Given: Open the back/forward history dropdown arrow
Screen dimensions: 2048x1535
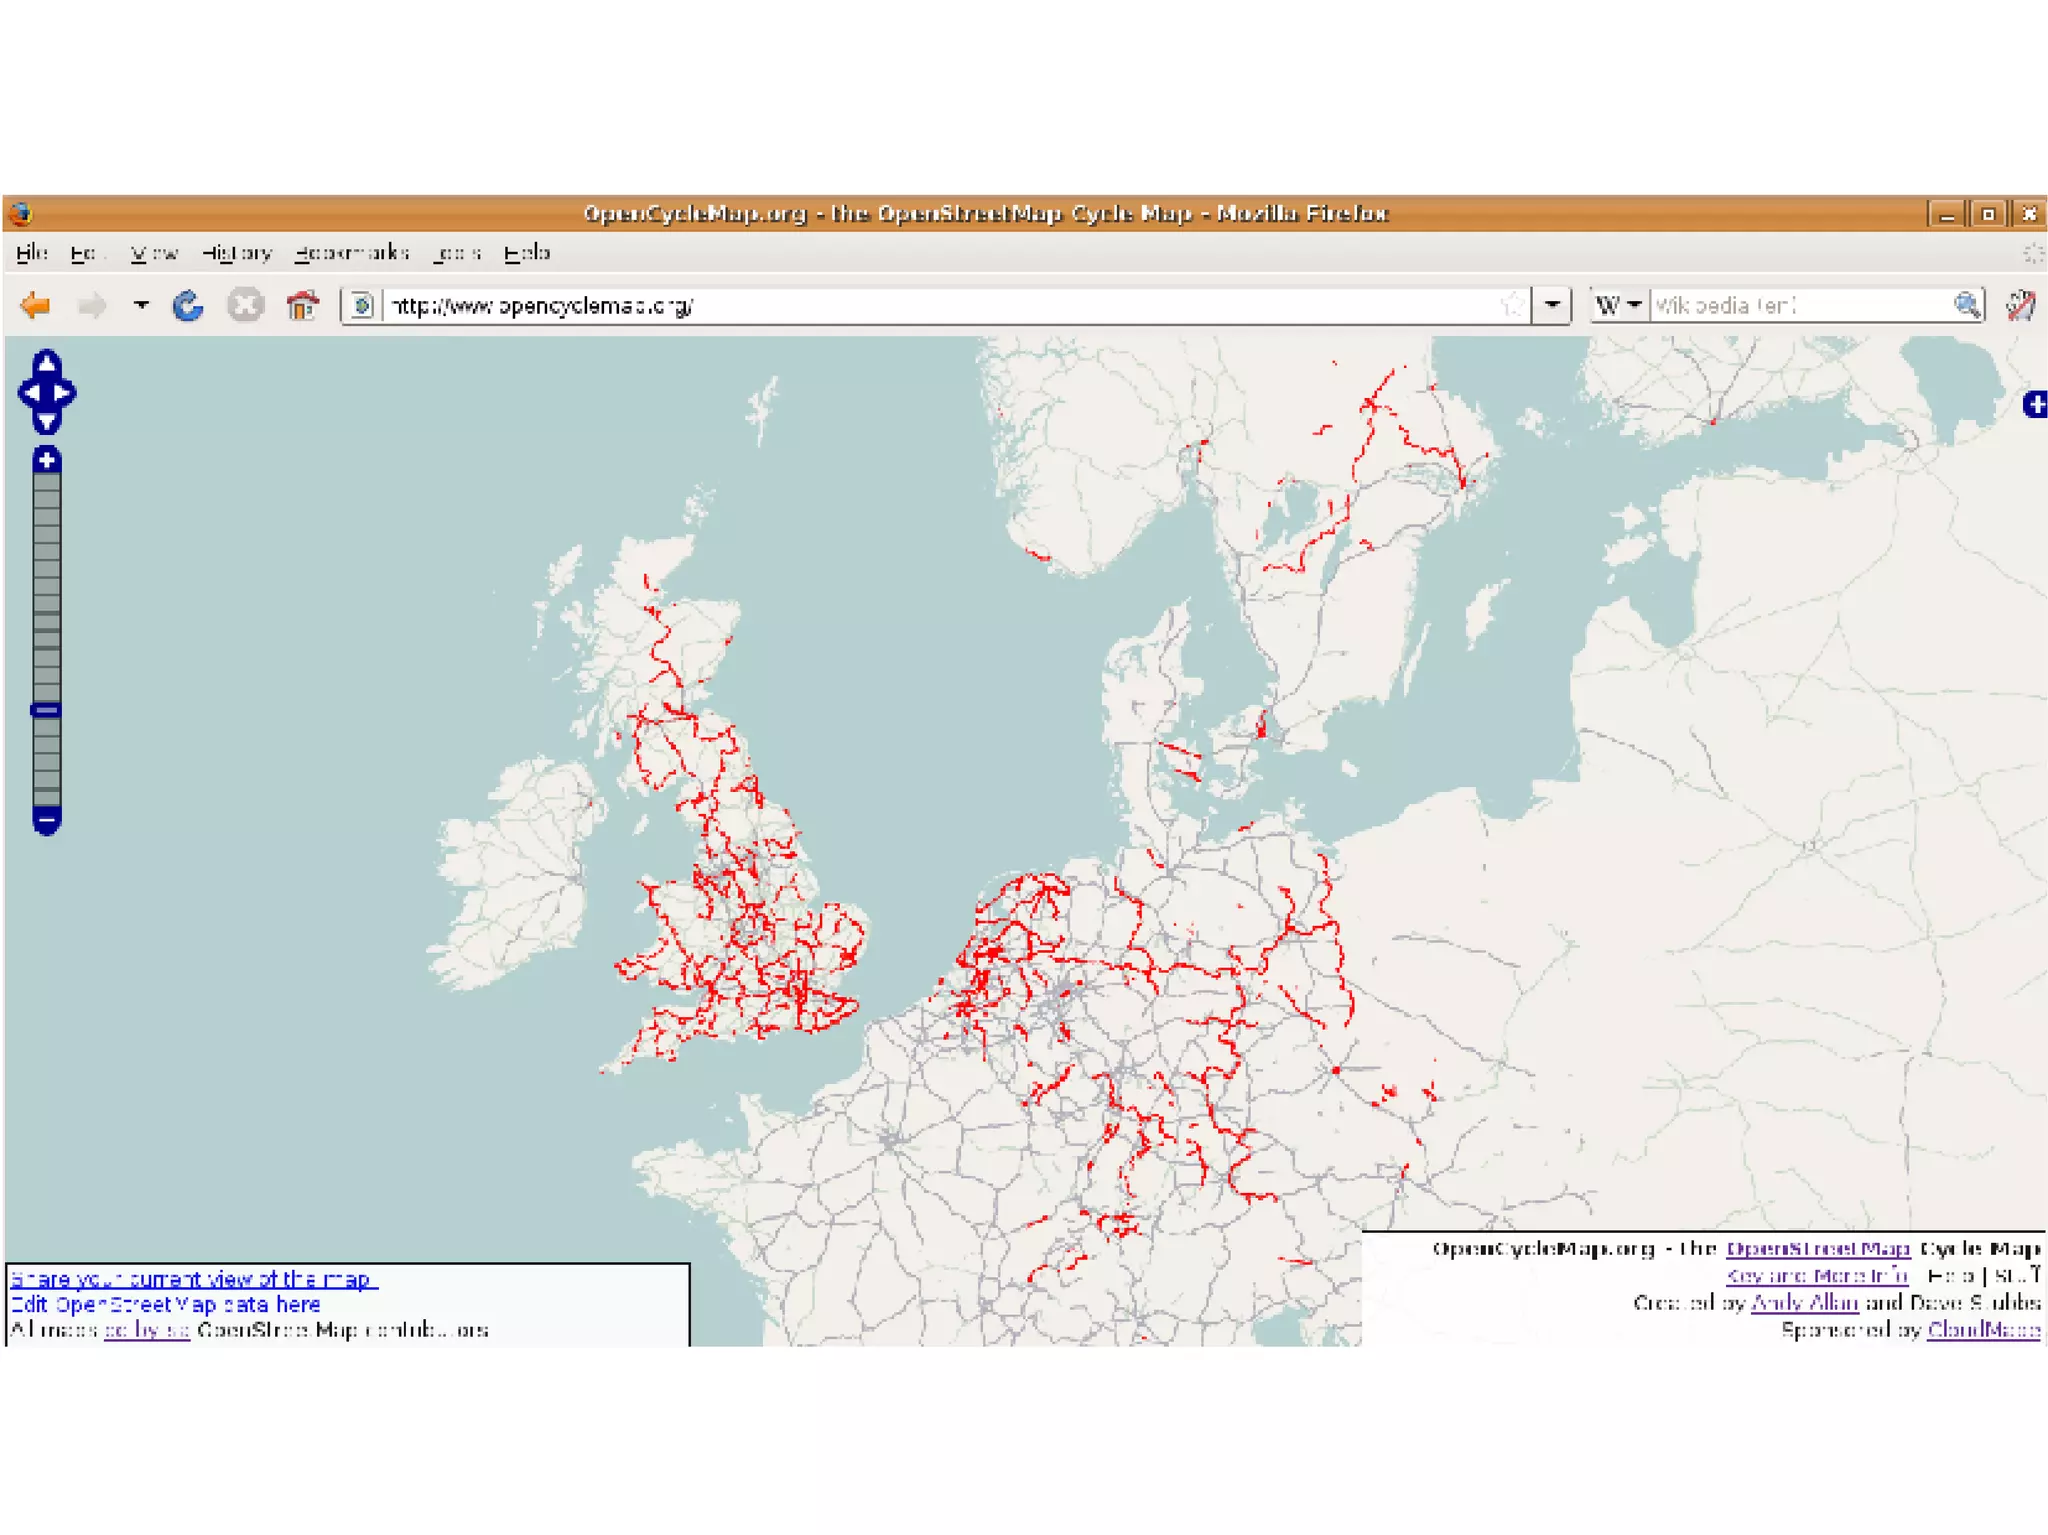Looking at the screenshot, I should 141,305.
